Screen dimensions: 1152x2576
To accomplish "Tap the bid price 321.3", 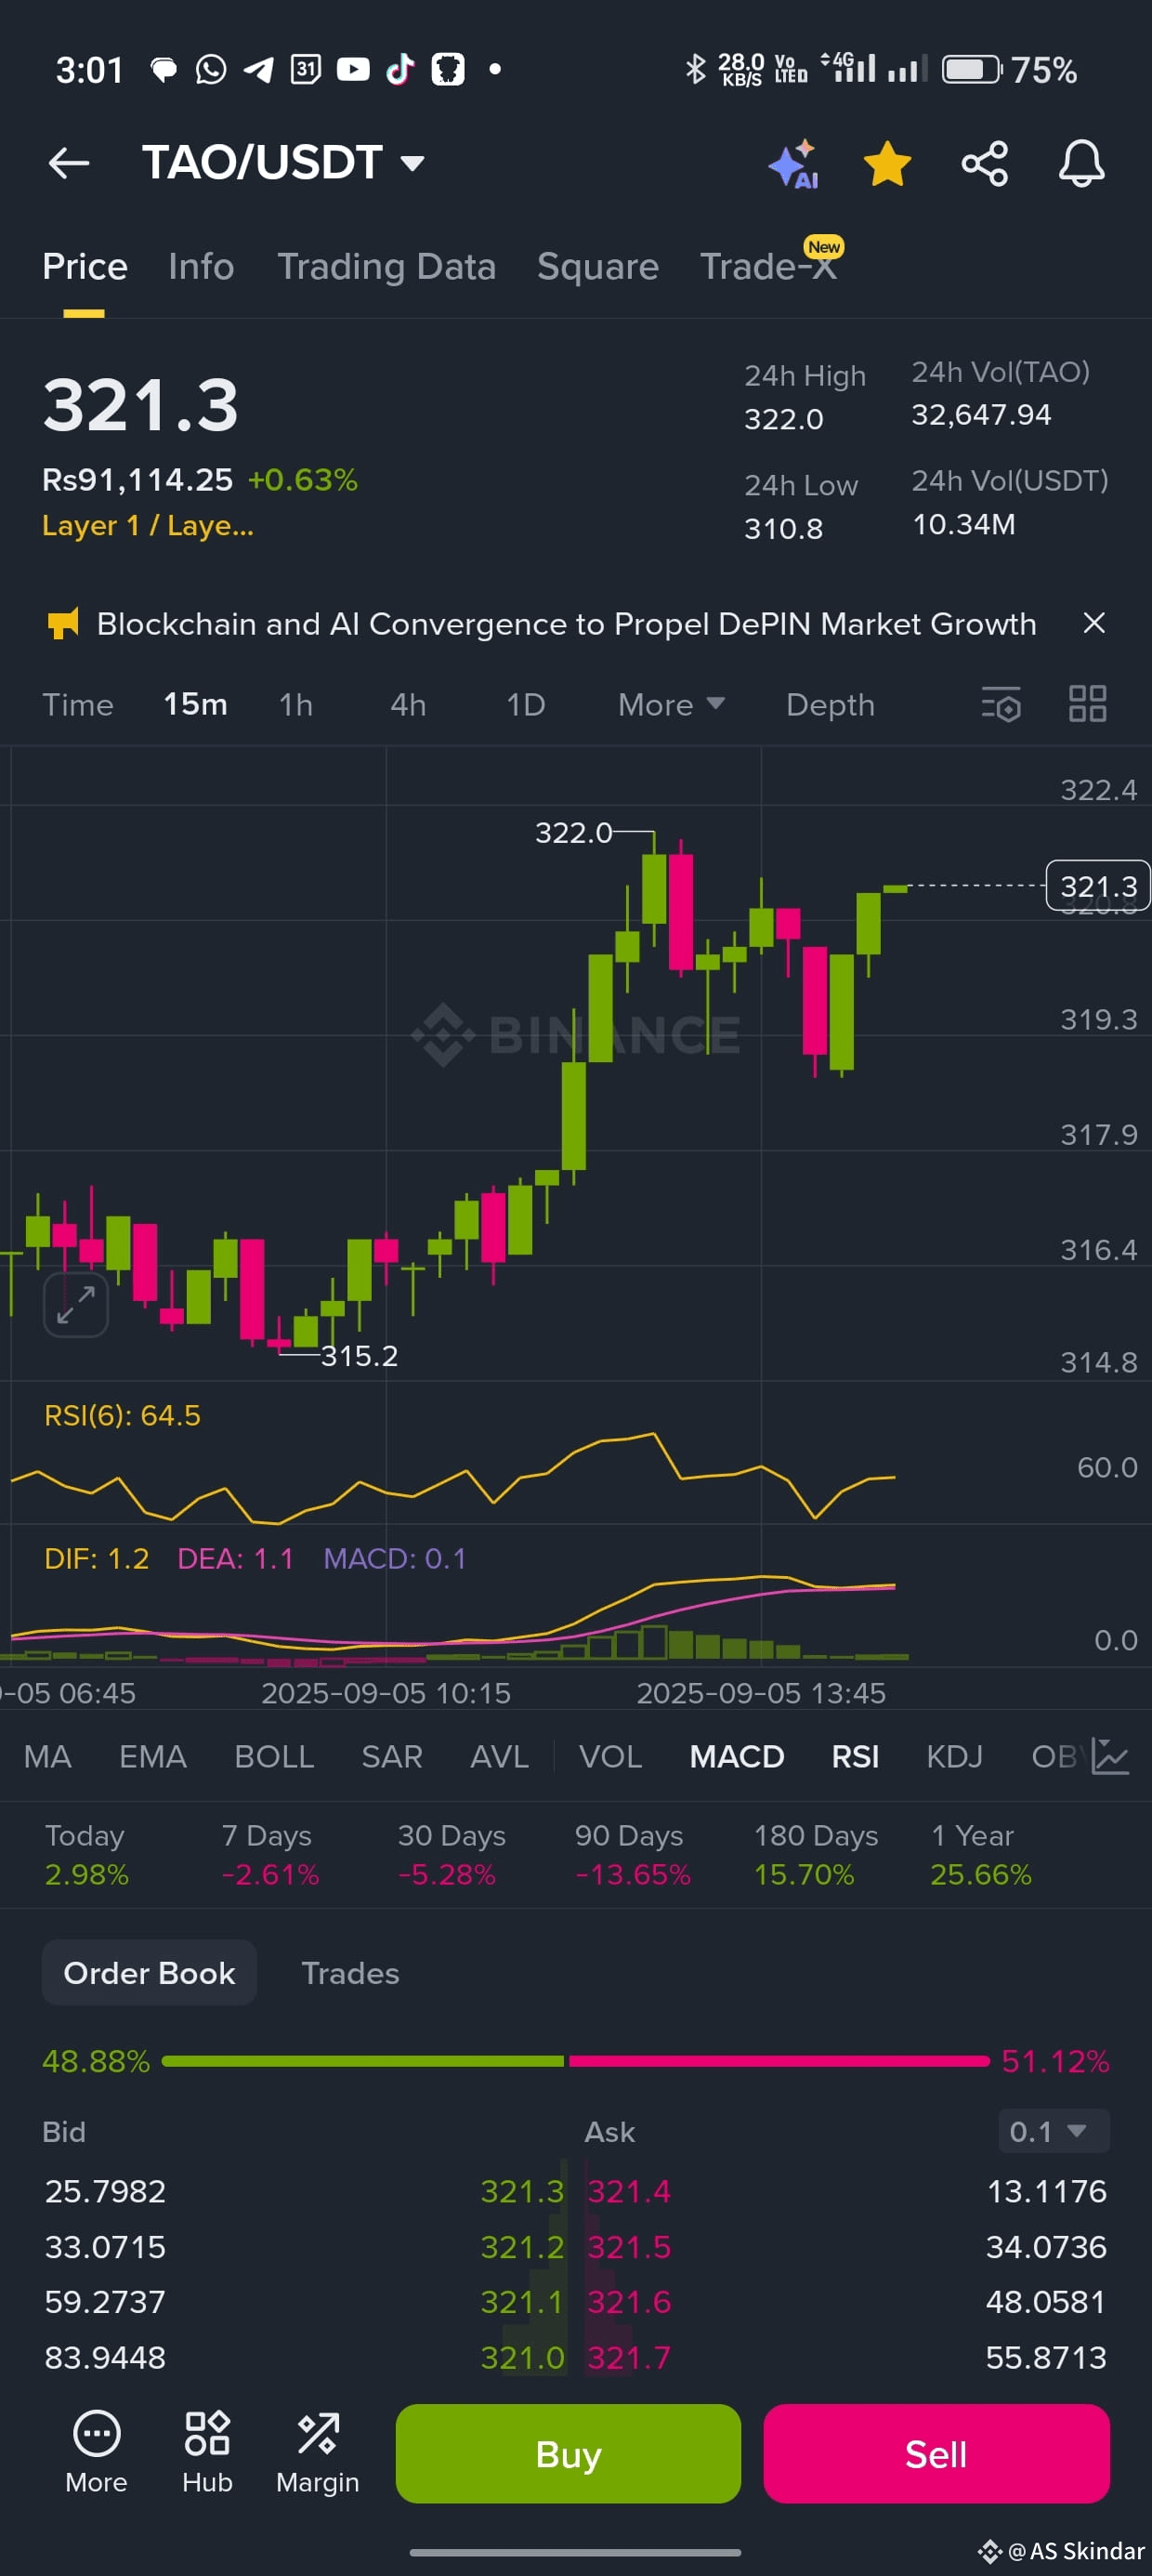I will [x=522, y=2191].
